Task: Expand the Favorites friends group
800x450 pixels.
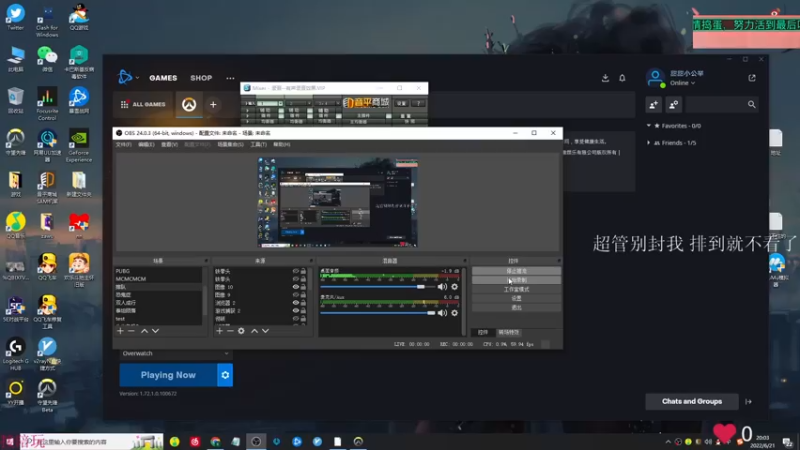Action: point(649,126)
